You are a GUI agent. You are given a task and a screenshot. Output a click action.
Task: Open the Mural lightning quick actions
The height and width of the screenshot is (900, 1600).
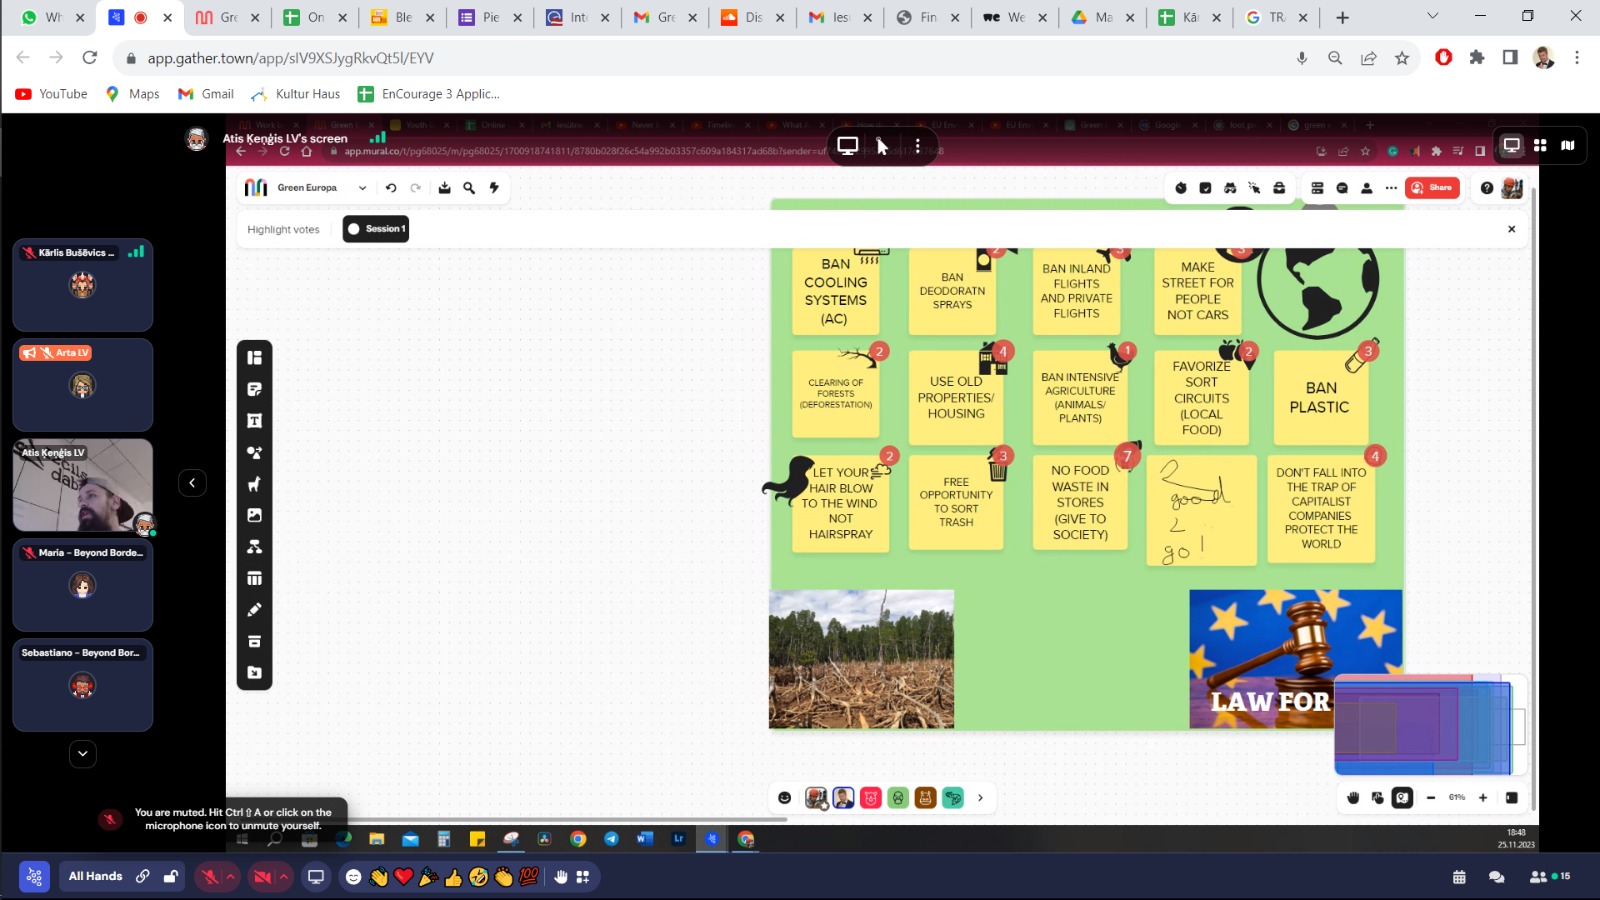click(494, 188)
